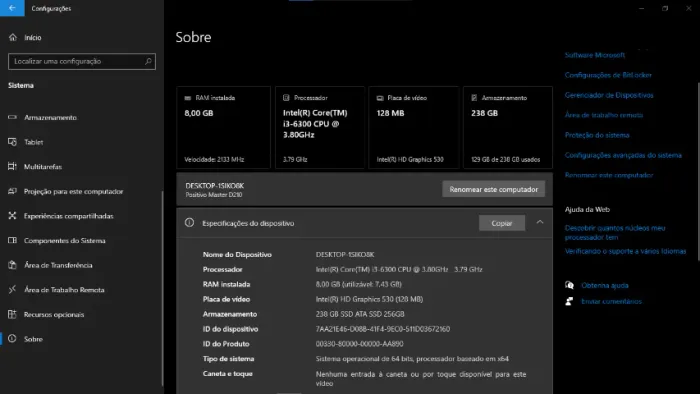Viewport: 700px width, 394px height.
Task: Click the Copiar button
Action: 502,223
